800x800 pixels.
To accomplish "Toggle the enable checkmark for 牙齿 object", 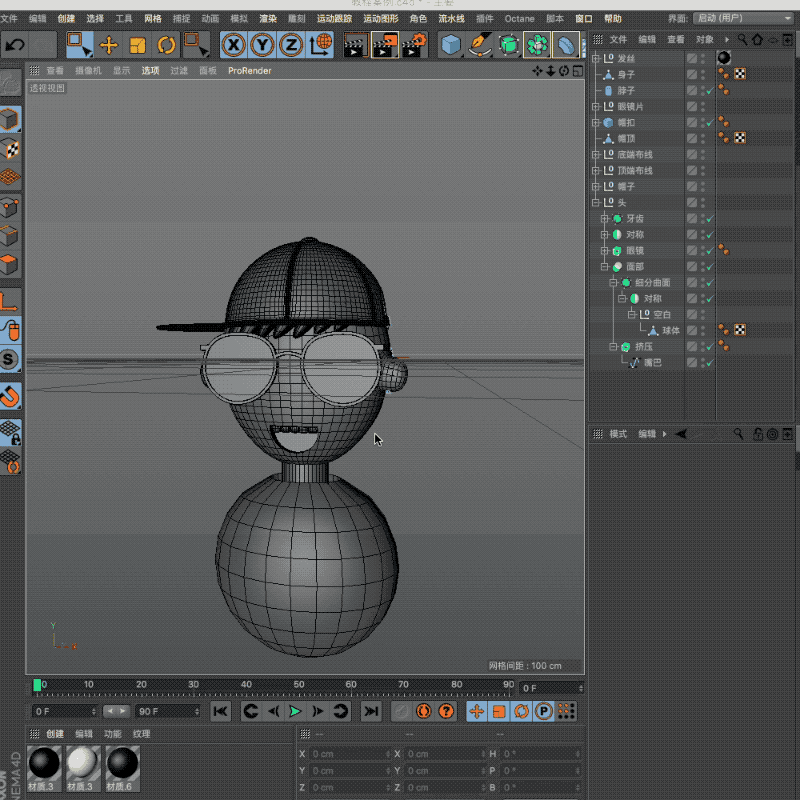I will (x=709, y=219).
